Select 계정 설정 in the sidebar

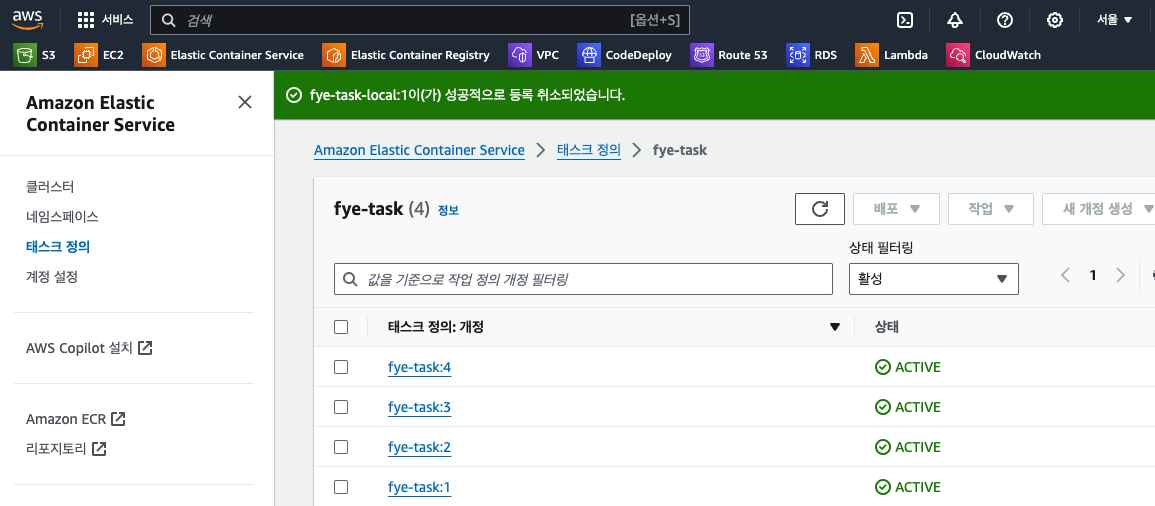click(x=52, y=277)
